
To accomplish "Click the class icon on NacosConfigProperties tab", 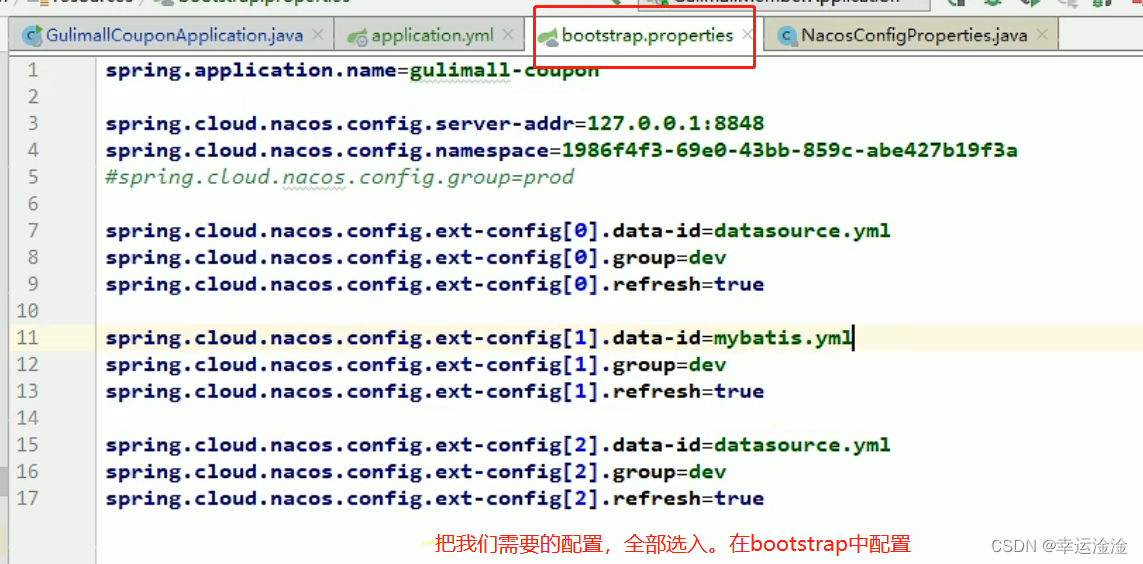I will [787, 36].
